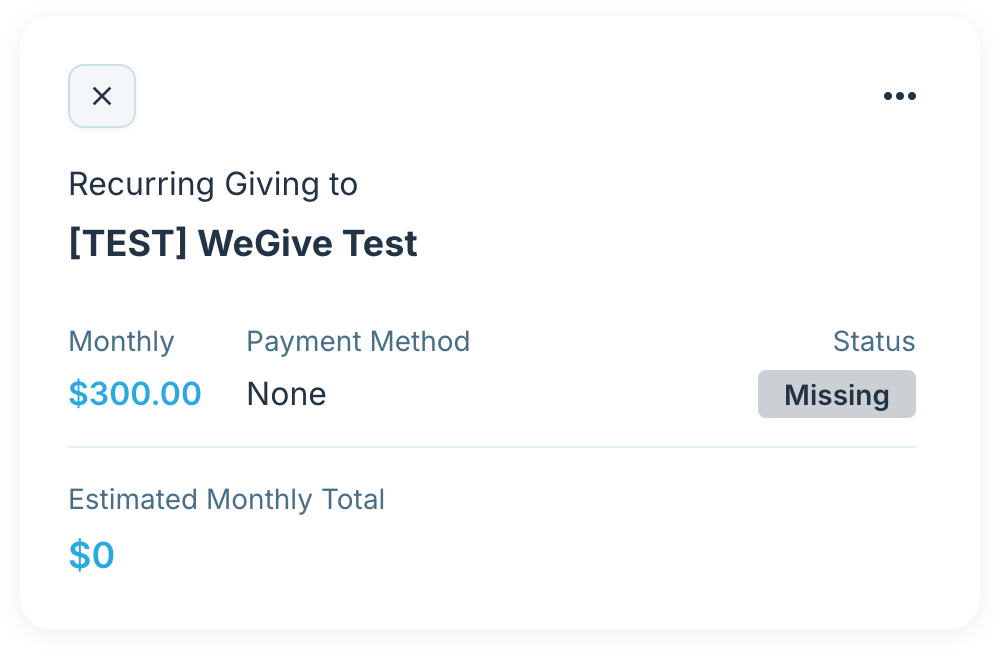The image size is (1000, 654).
Task: Click the None payment method value
Action: [286, 394]
